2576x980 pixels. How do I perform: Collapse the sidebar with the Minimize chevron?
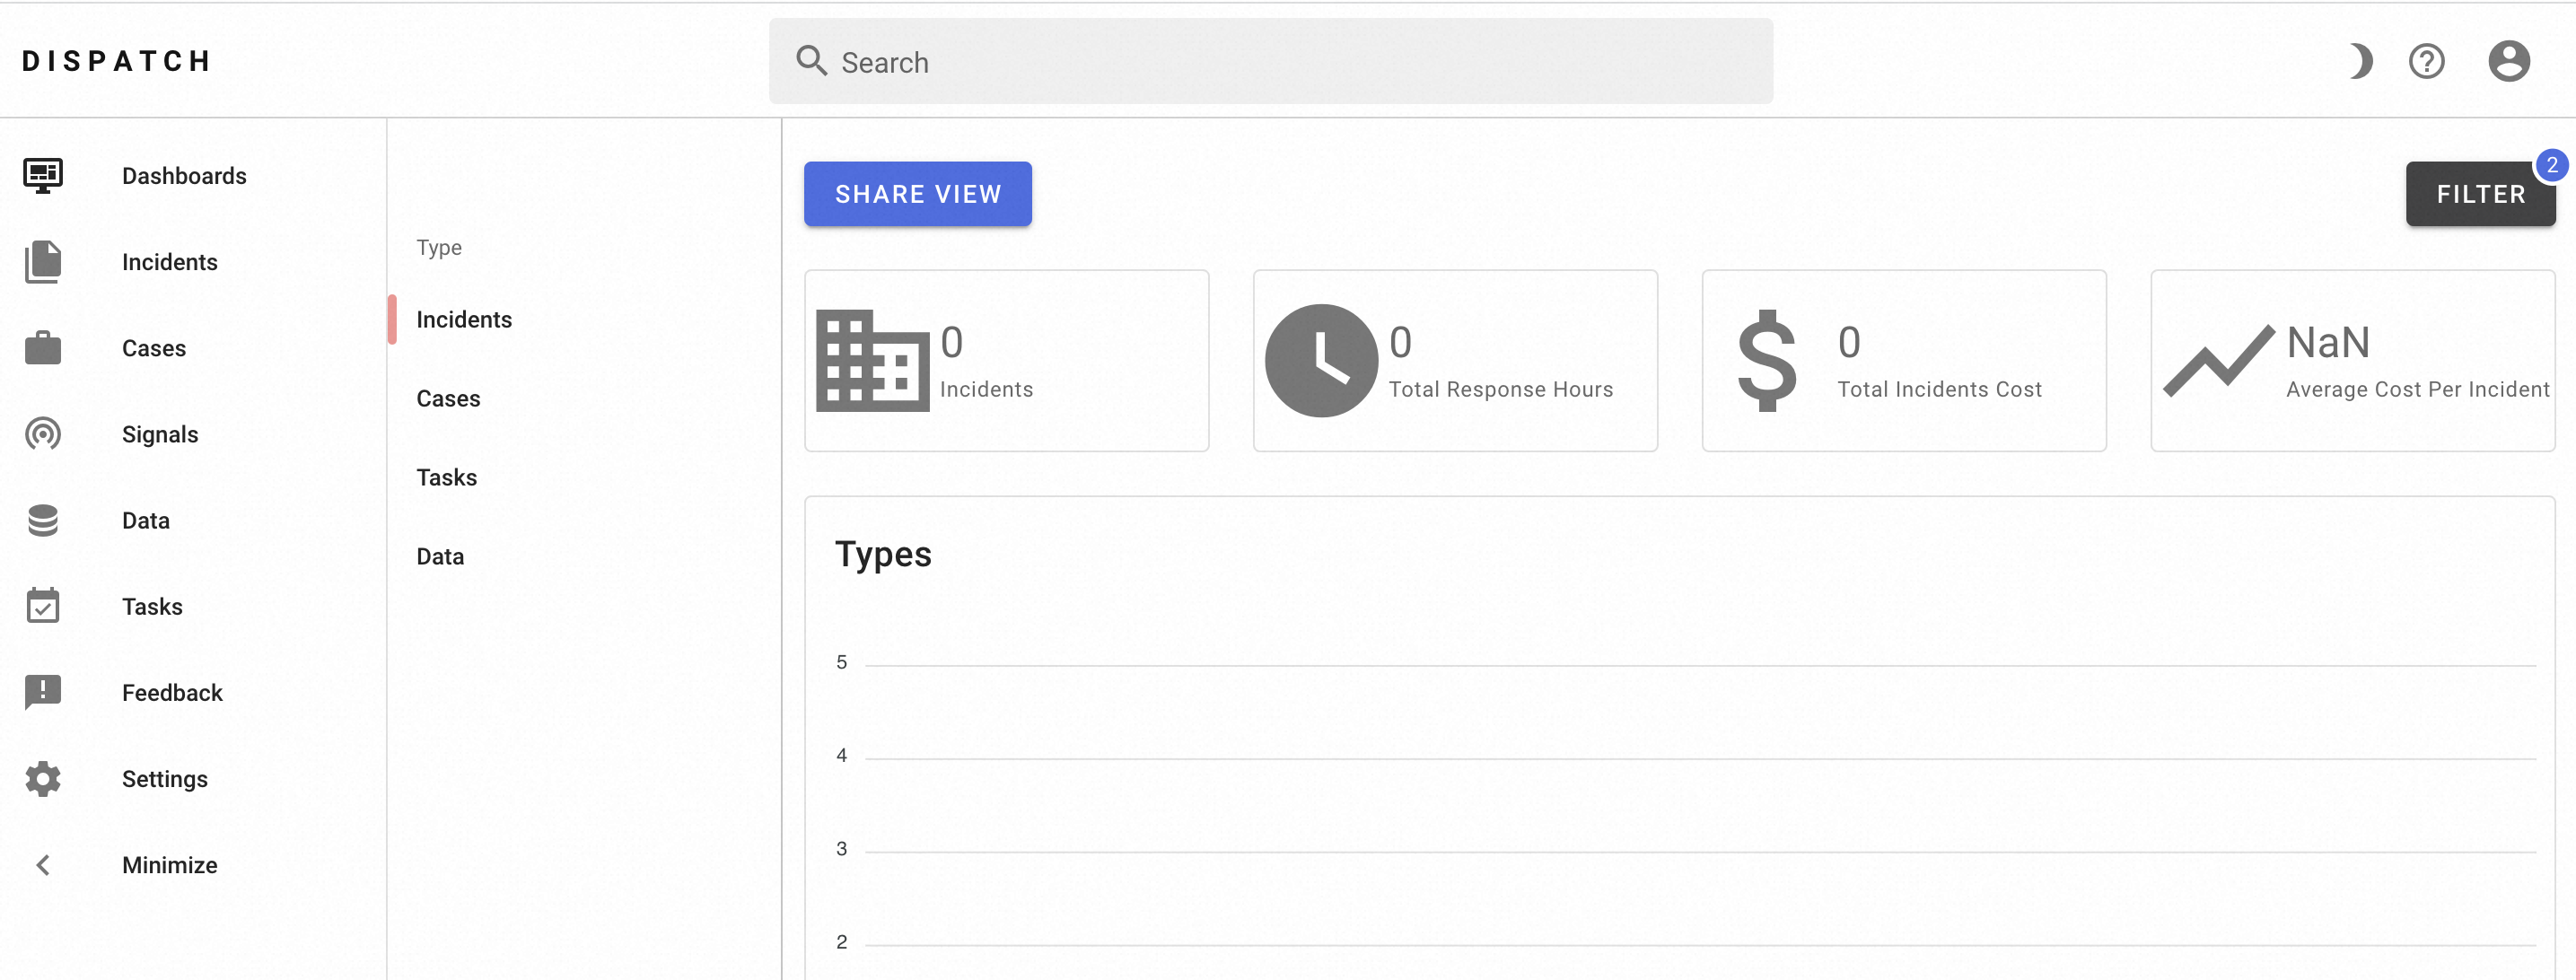tap(43, 865)
